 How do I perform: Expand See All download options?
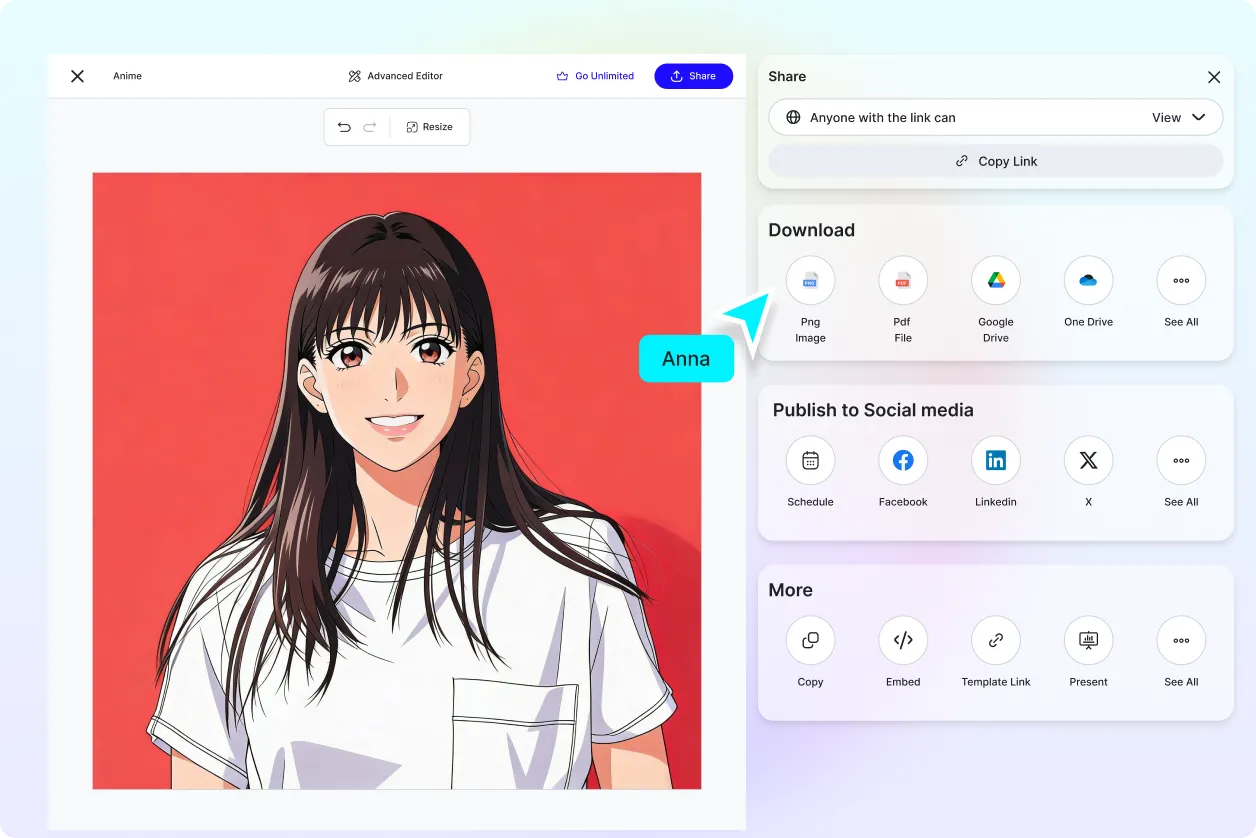1181,280
